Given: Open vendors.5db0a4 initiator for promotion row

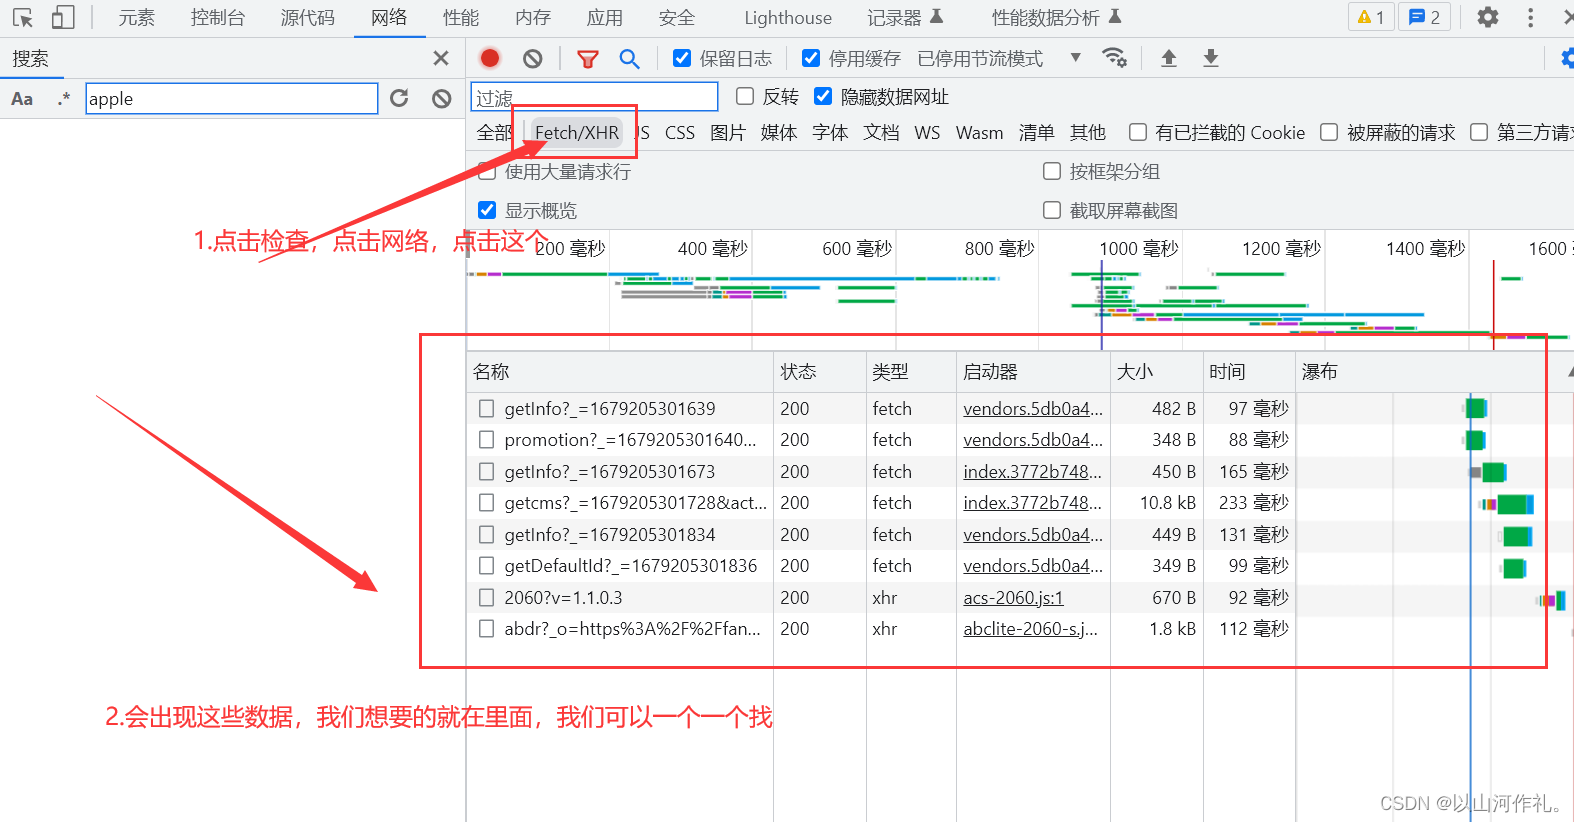Looking at the screenshot, I should (x=1033, y=440).
